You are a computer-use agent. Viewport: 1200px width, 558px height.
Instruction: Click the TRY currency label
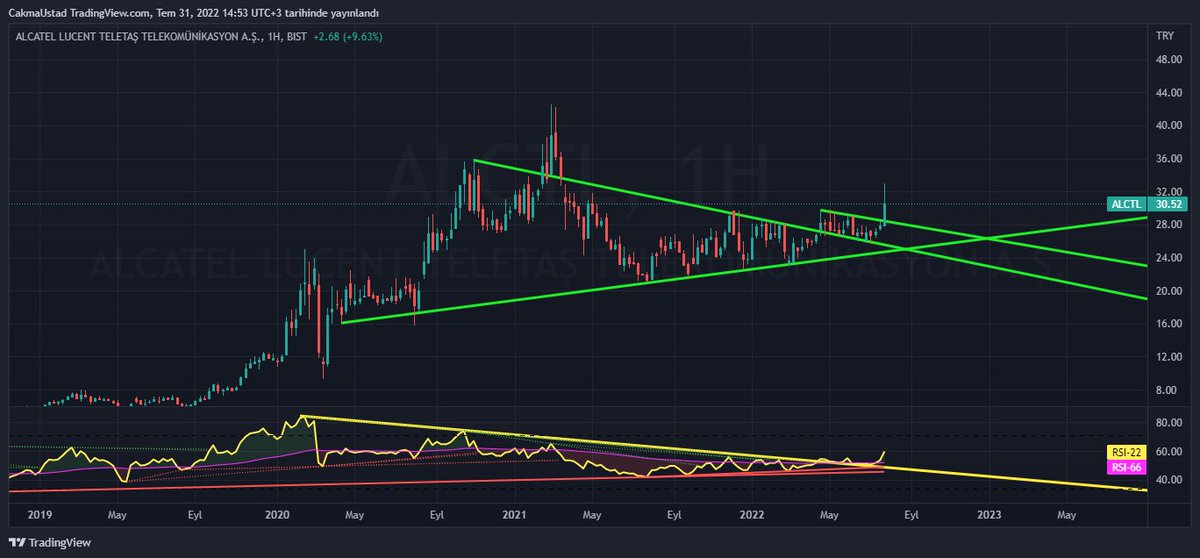pos(1164,35)
